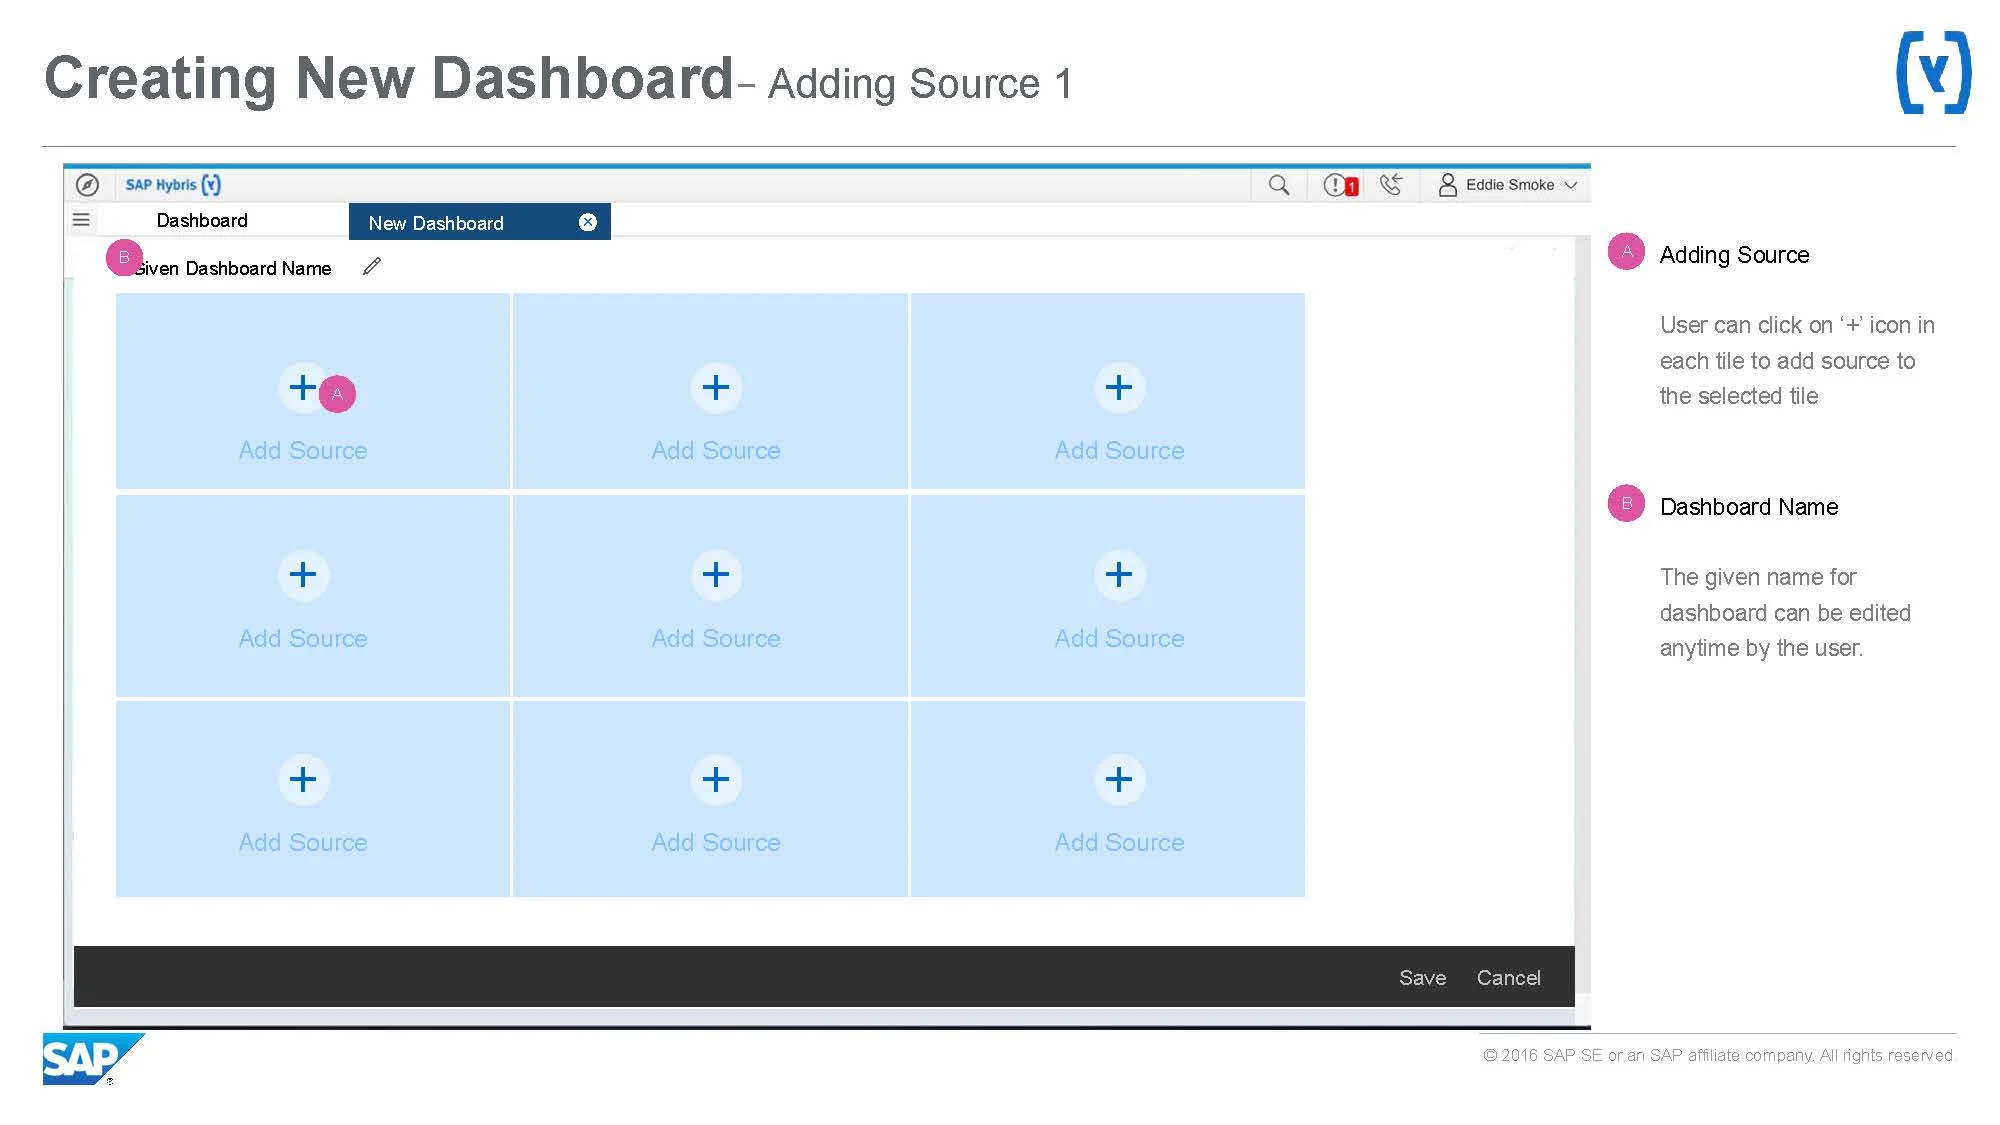The height and width of the screenshot is (1125, 2000).
Task: Open the alerts icon with red badge
Action: (x=1340, y=185)
